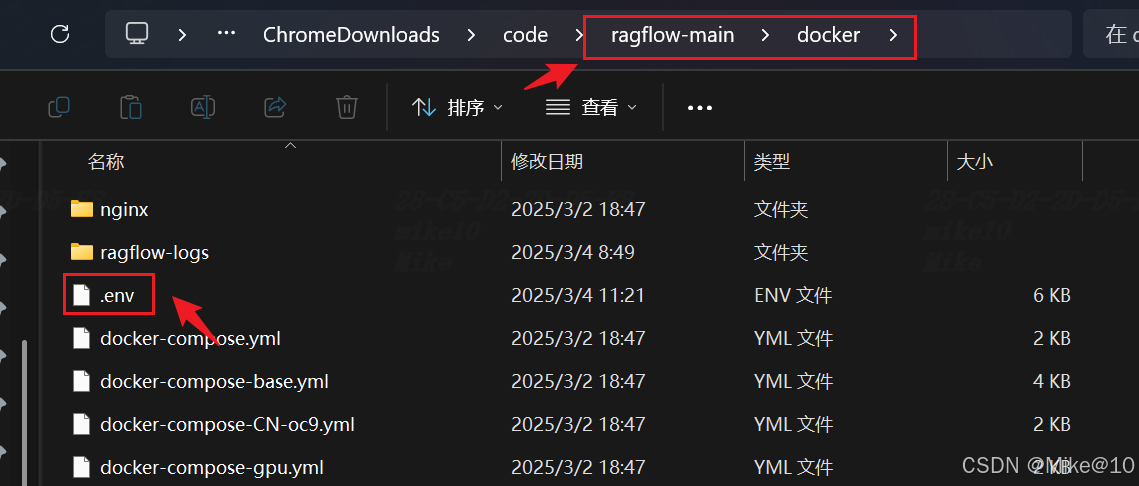
Task: Click the .env date 2025/3/4 11:21
Action: click(x=578, y=295)
